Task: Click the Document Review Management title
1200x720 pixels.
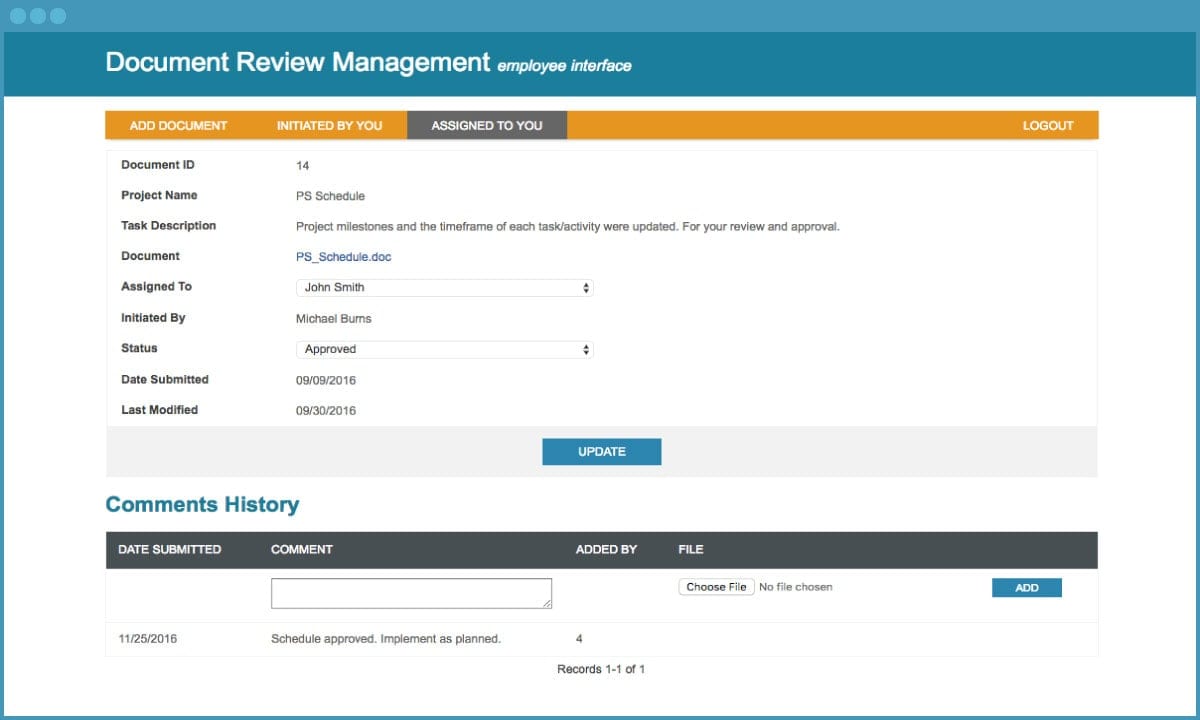Action: (x=295, y=61)
